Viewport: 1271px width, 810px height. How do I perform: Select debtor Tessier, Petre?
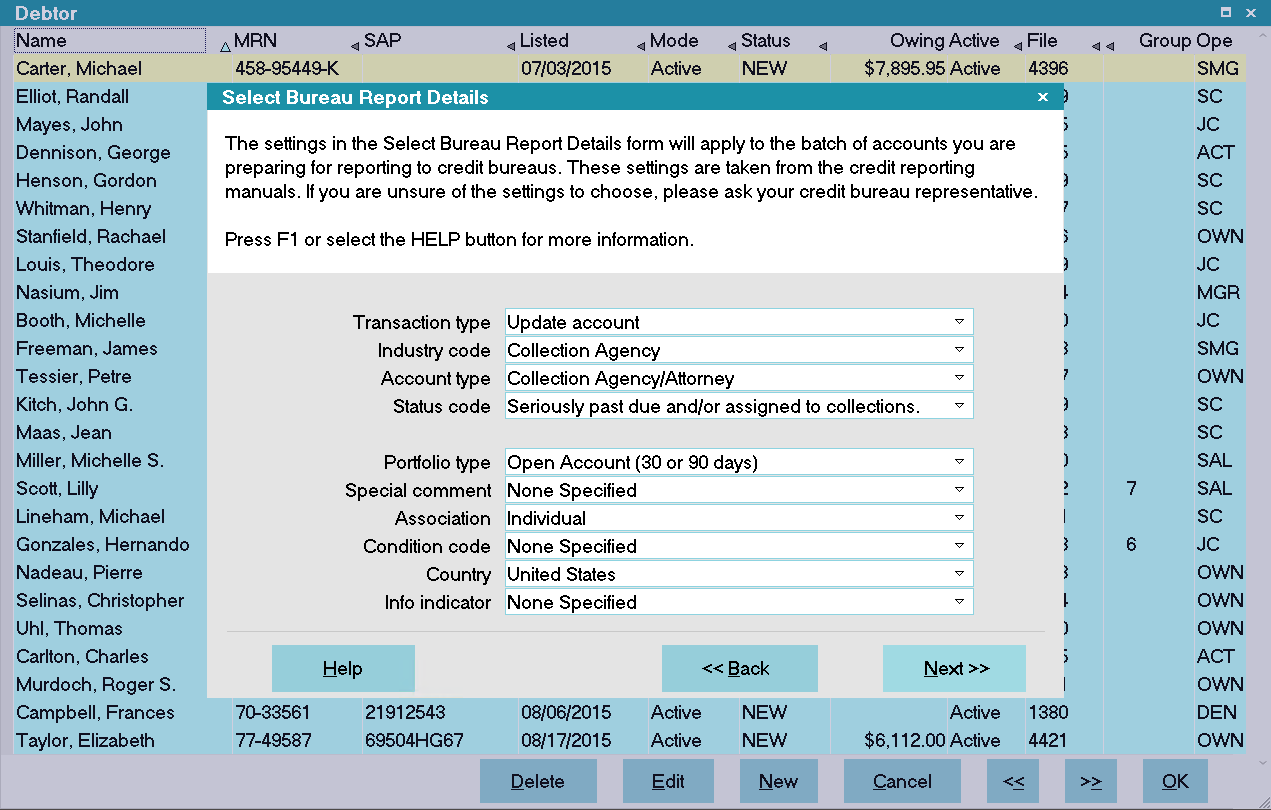[74, 377]
